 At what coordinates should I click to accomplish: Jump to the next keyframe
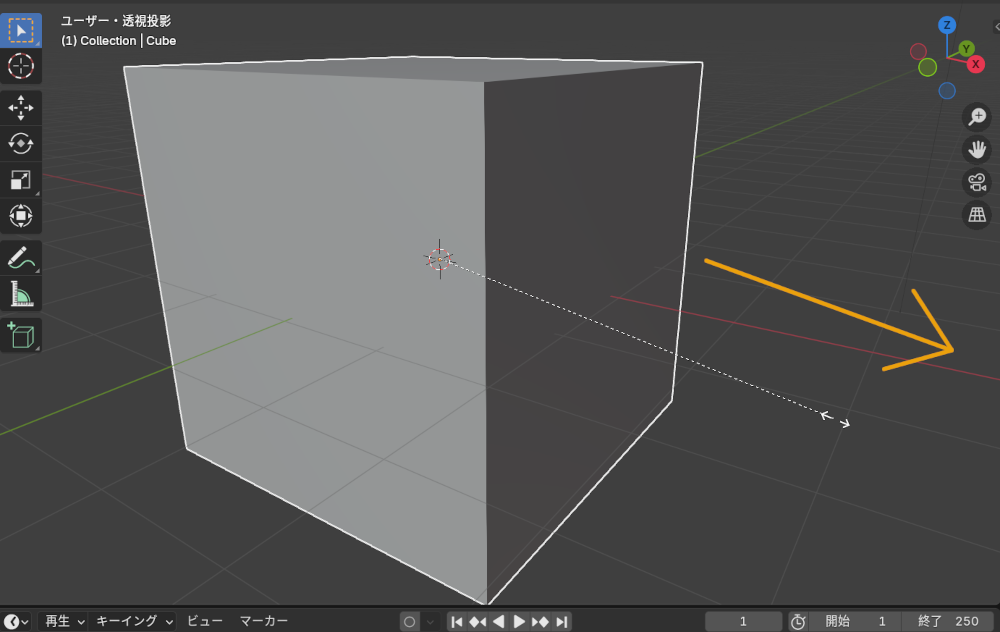(540, 621)
